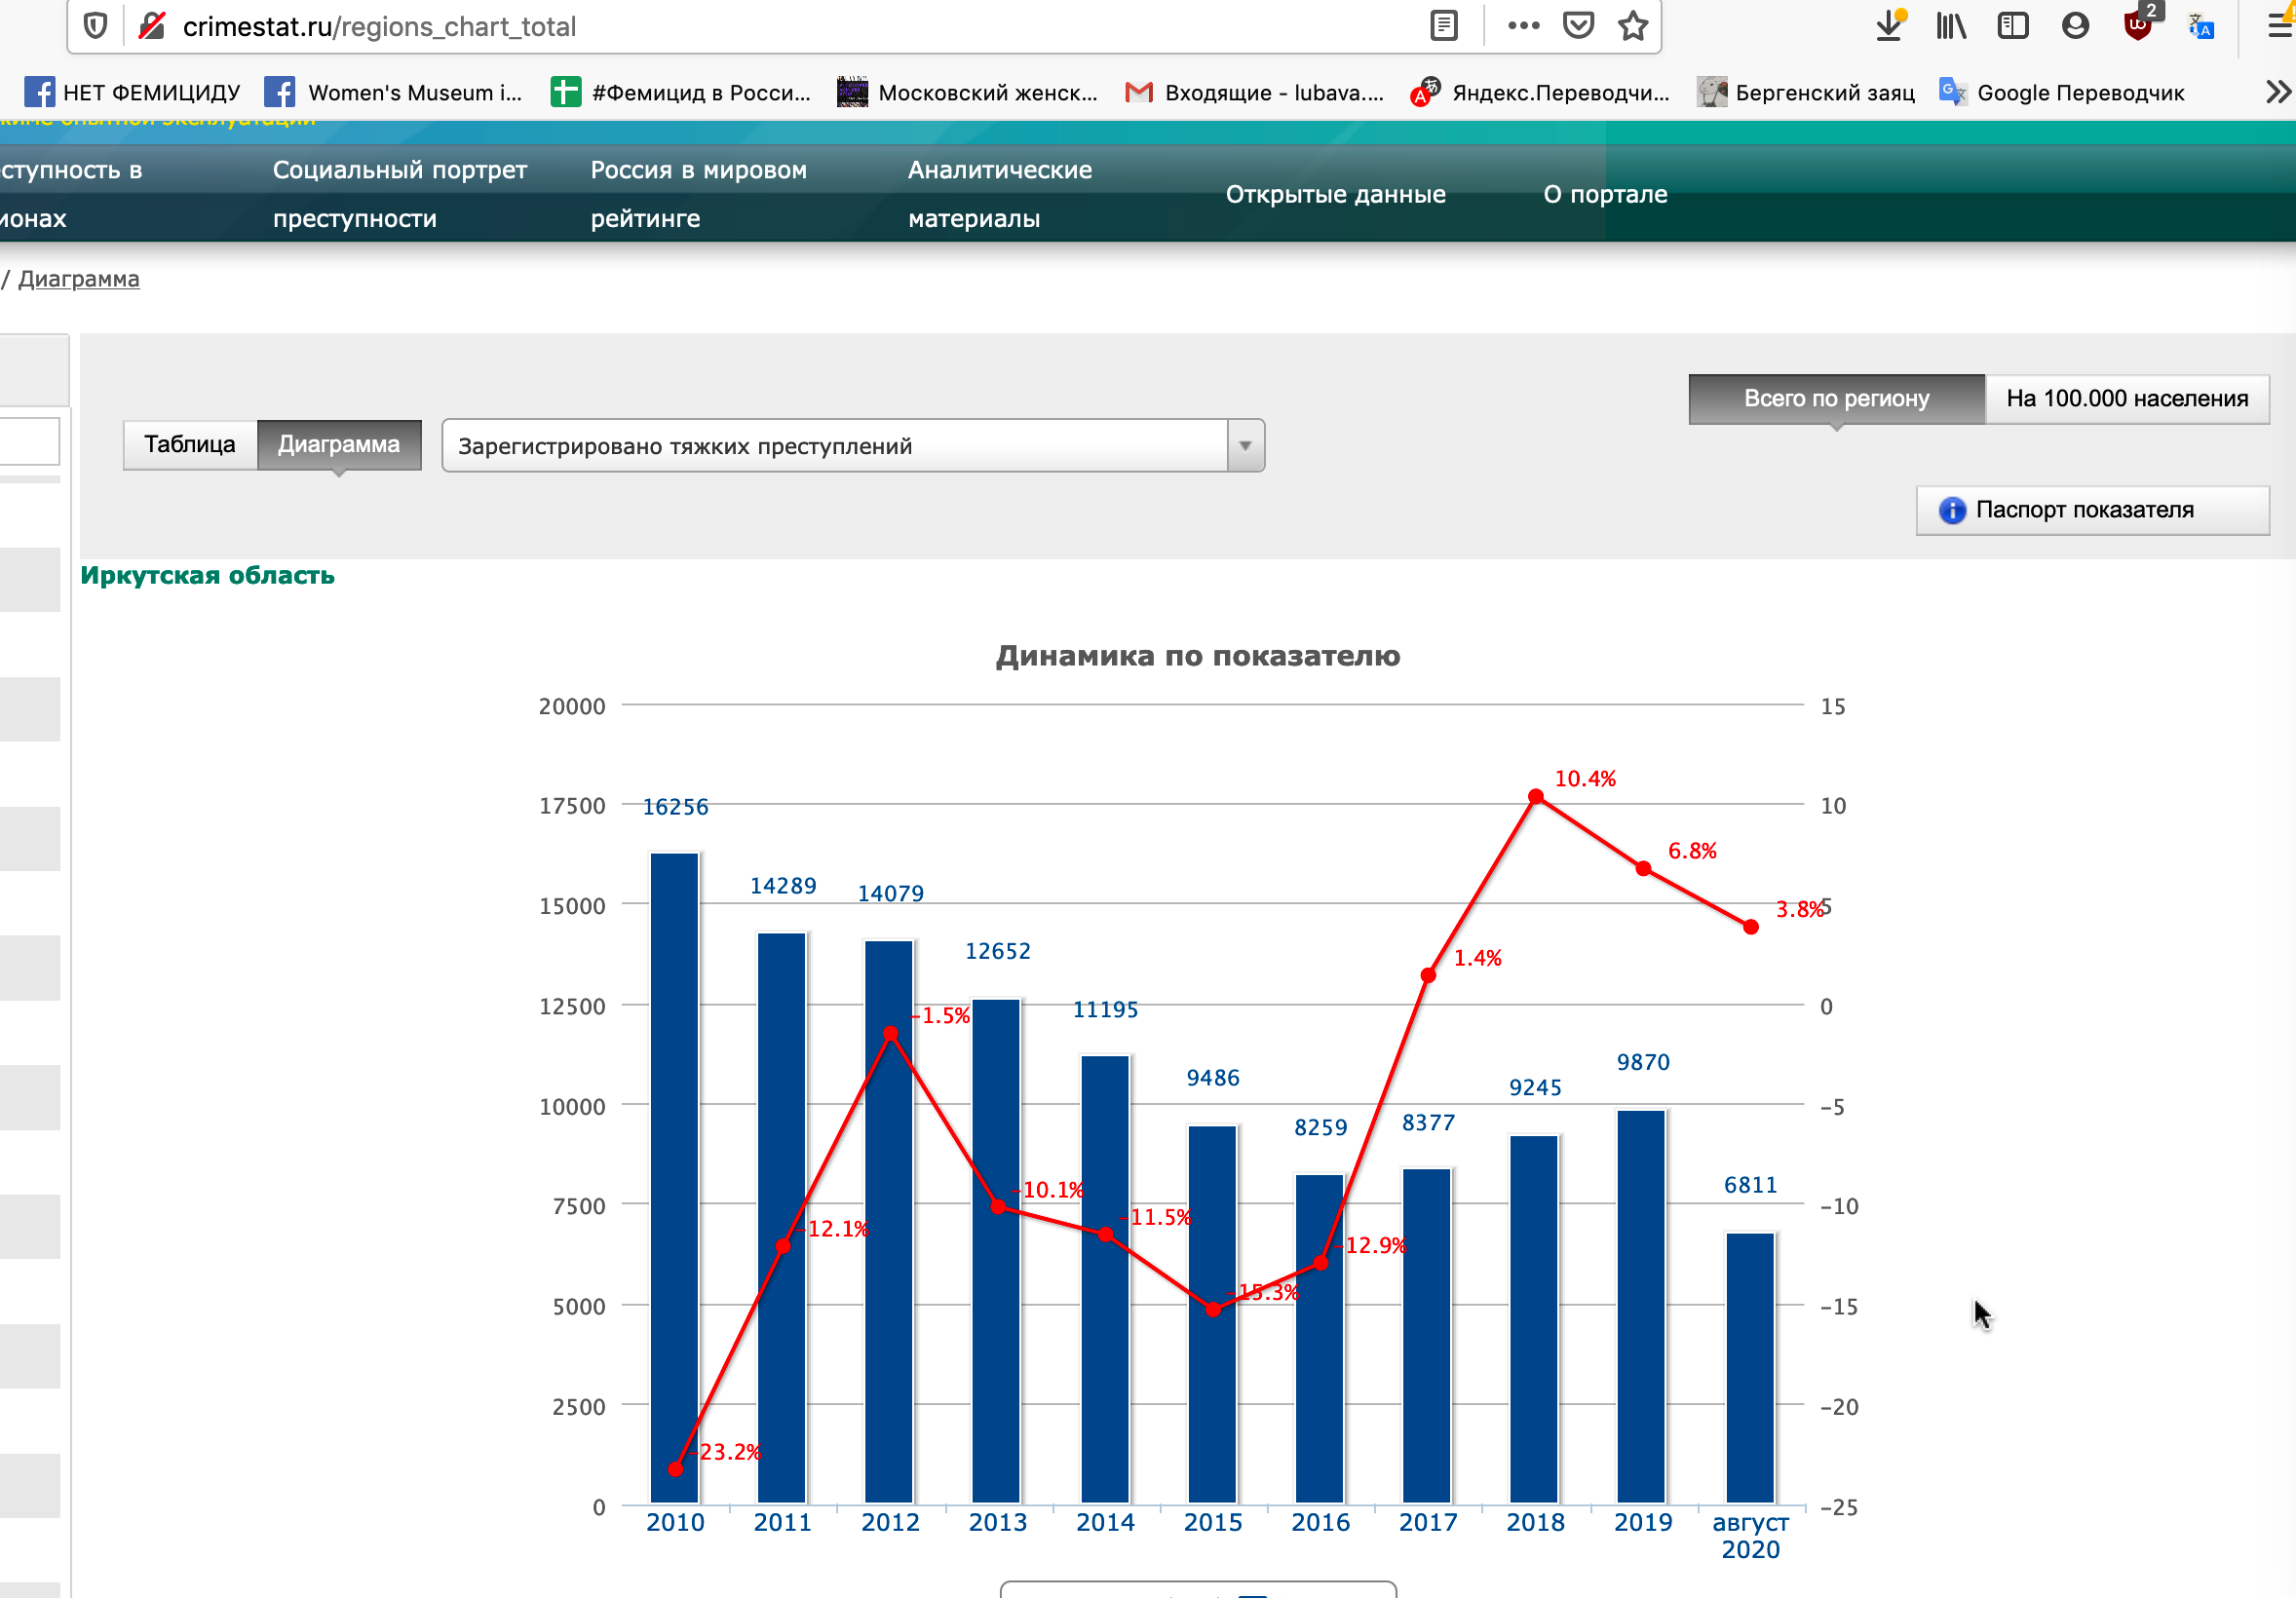
Task: Toggle reader view icon in address bar
Action: click(1443, 26)
